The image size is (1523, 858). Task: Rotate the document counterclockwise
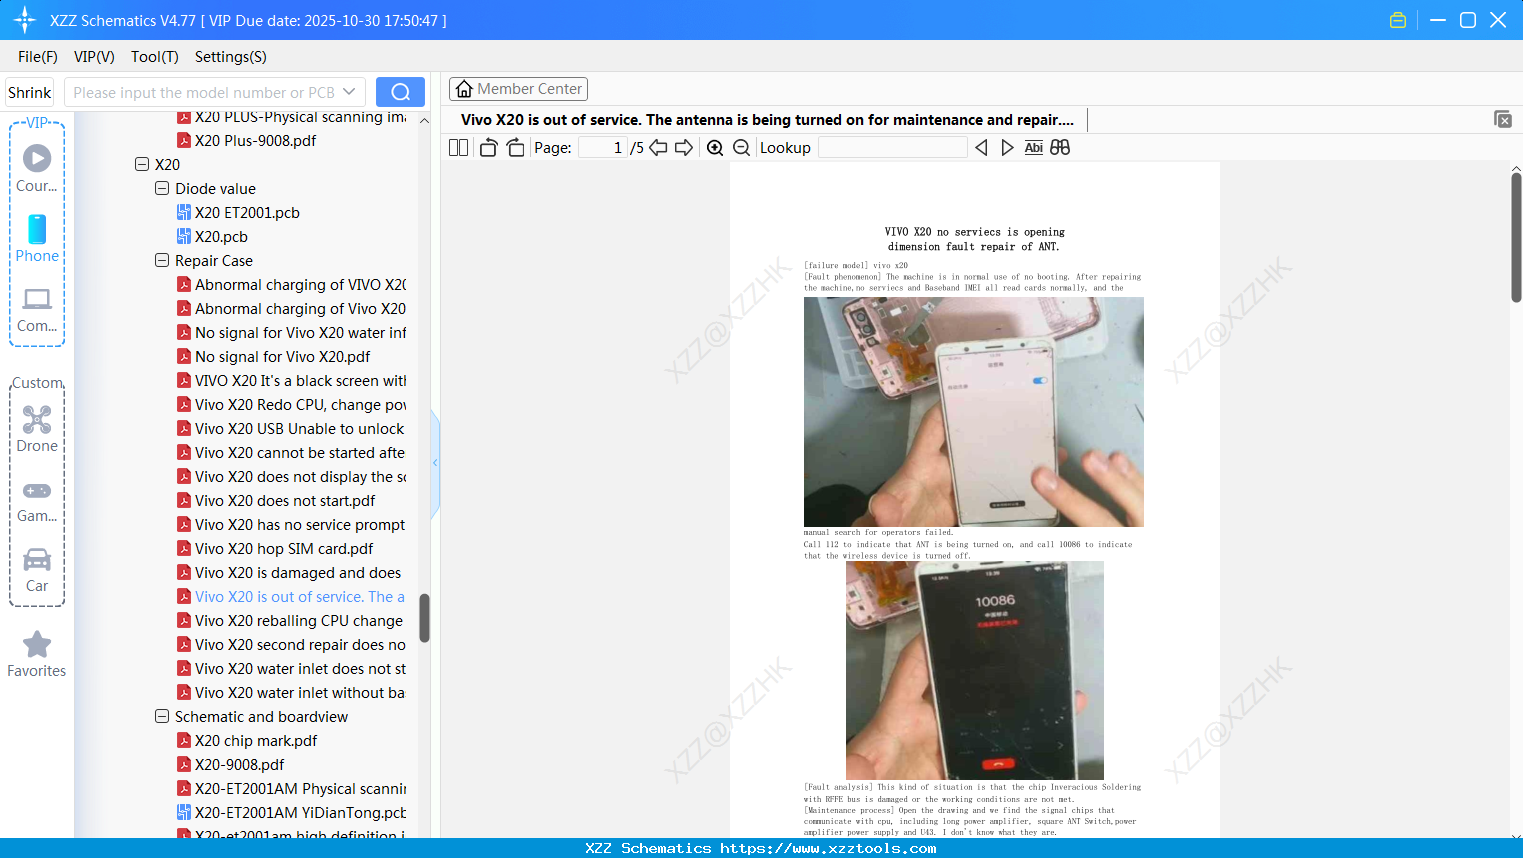[x=487, y=147]
